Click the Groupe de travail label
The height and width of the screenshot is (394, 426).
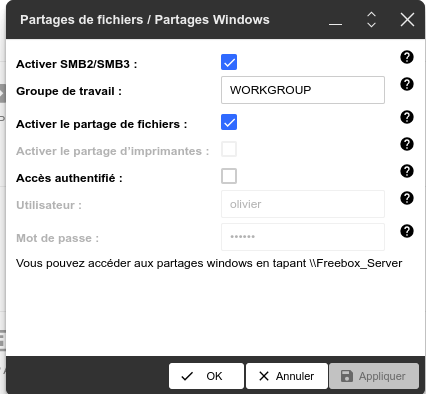(x=69, y=91)
